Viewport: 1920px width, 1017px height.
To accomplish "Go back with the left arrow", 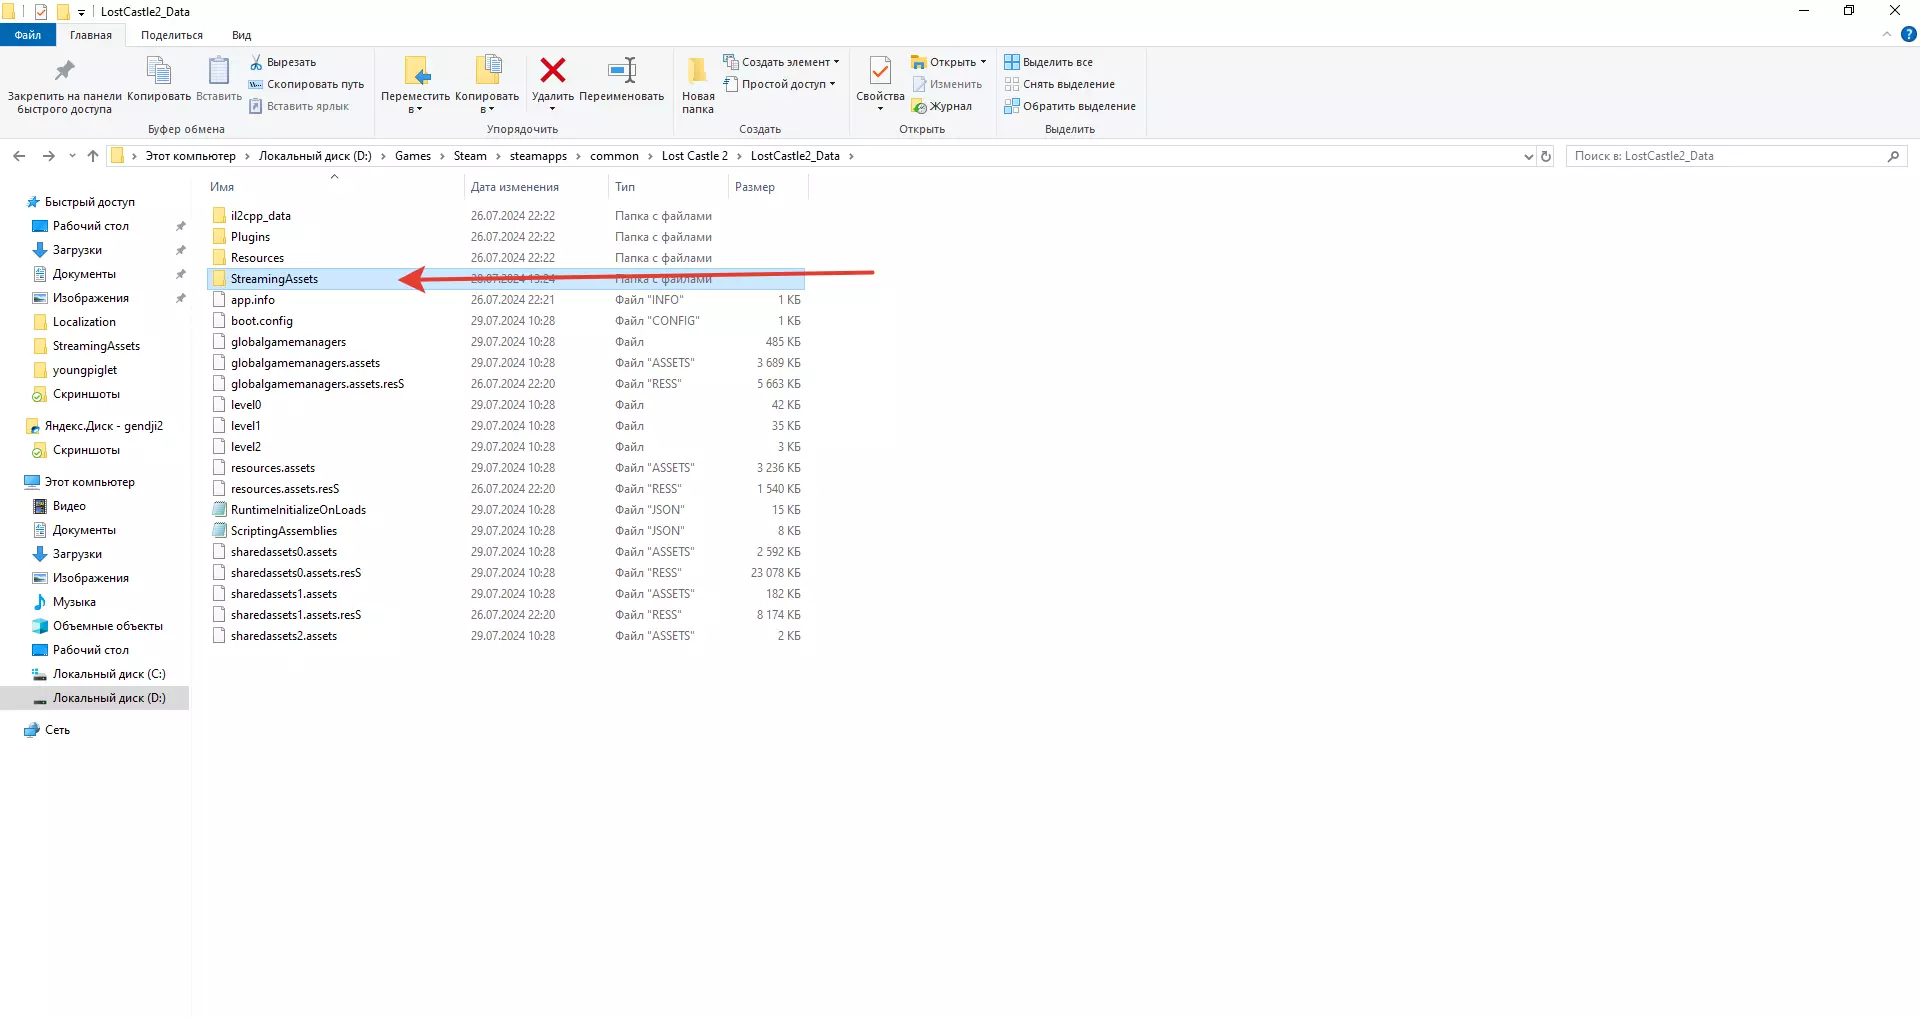I will 19,156.
